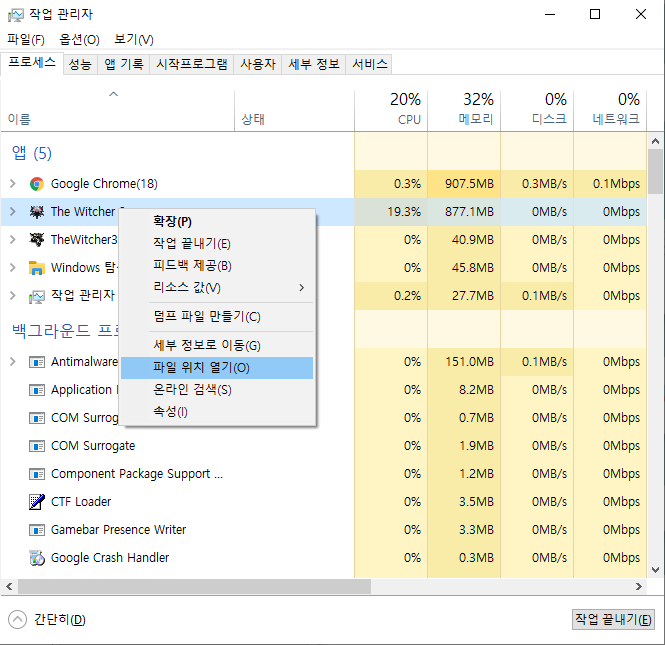Click the horizontal scrollbar left arrow
Image resolution: width=665 pixels, height=645 pixels.
click(x=9, y=586)
